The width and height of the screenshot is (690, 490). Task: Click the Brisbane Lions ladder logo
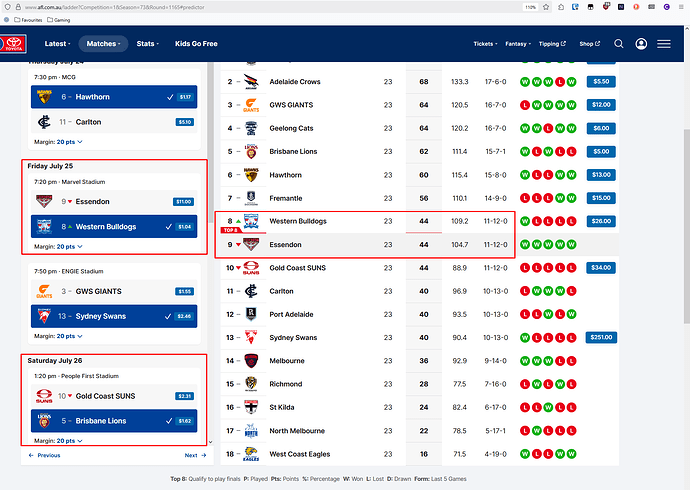pos(251,151)
